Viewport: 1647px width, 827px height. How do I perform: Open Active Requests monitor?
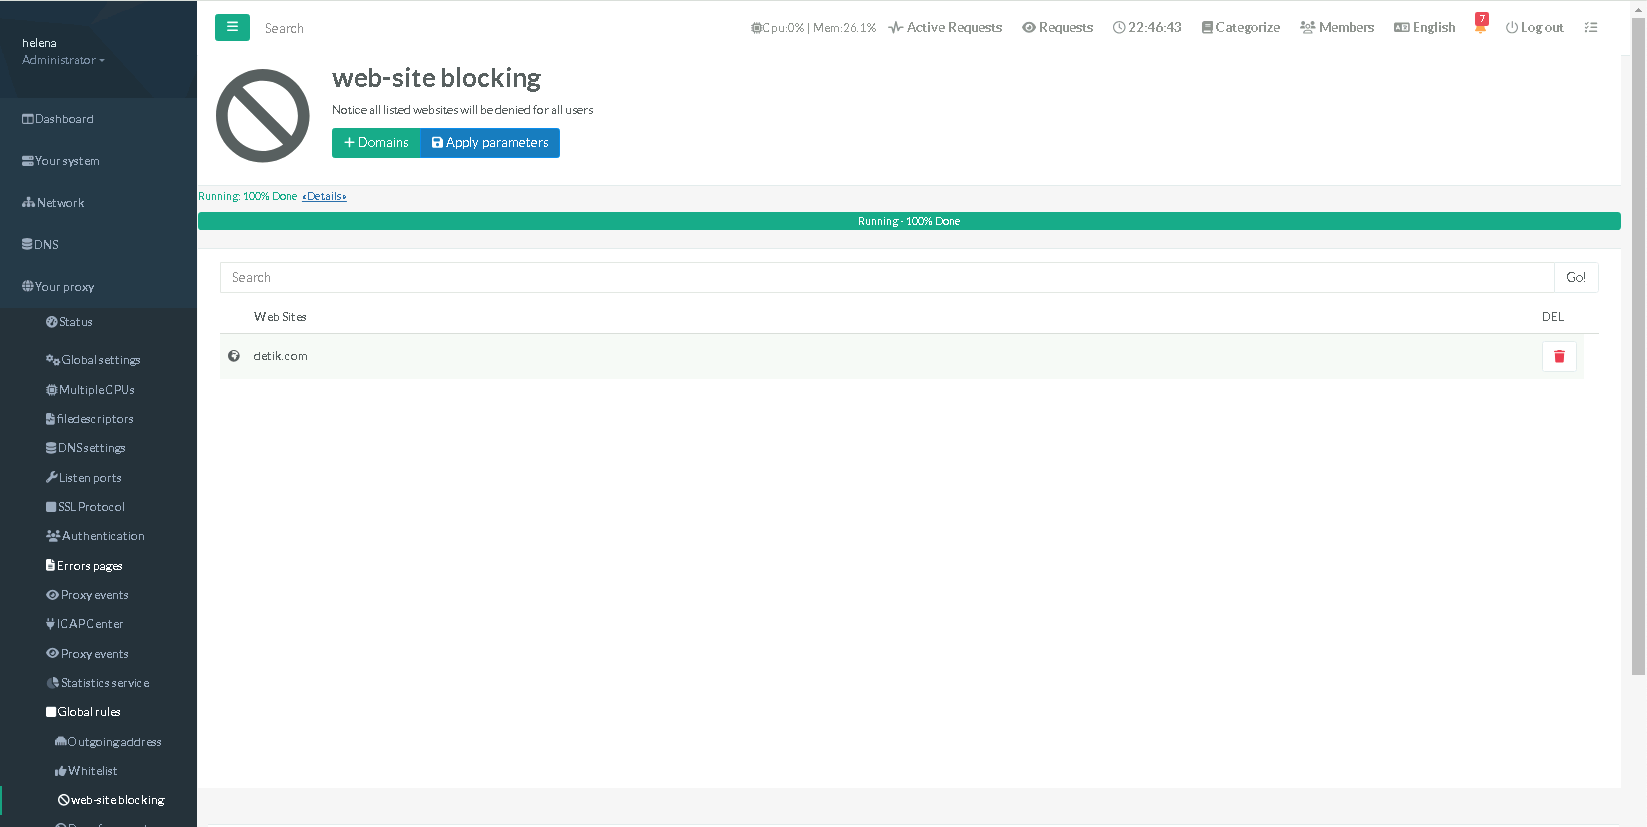click(945, 28)
